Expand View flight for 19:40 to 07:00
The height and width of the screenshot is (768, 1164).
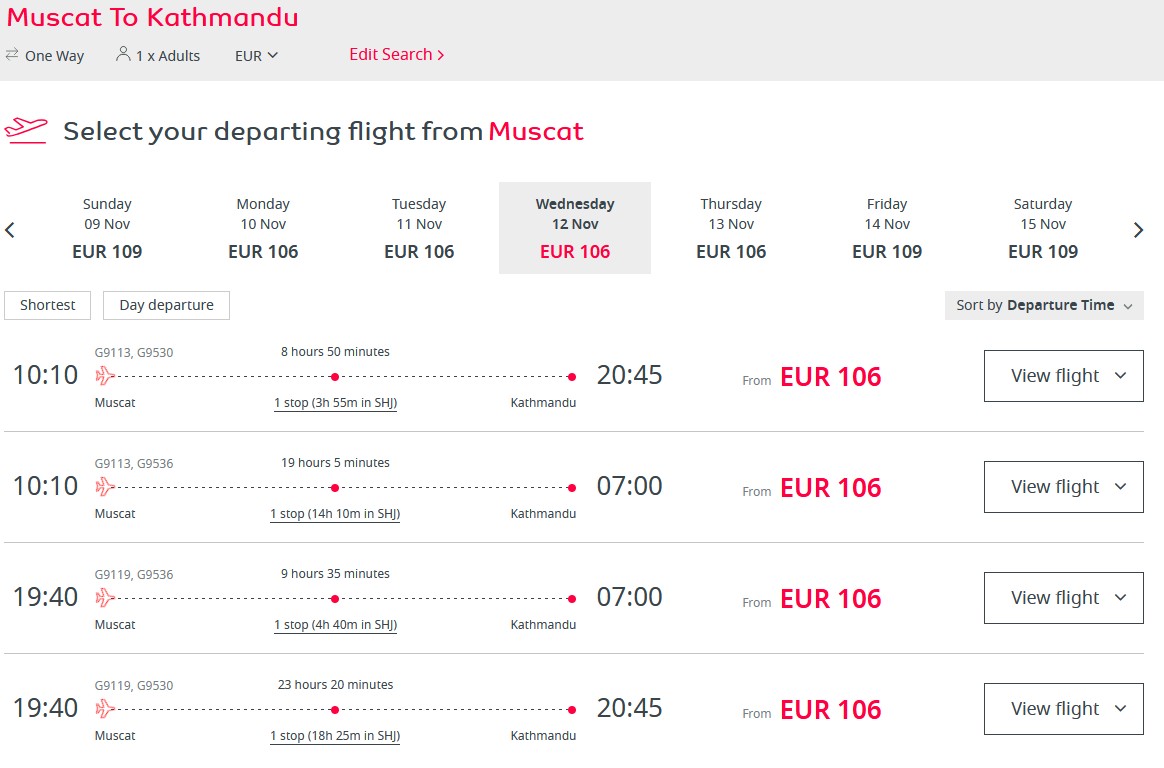[1064, 598]
